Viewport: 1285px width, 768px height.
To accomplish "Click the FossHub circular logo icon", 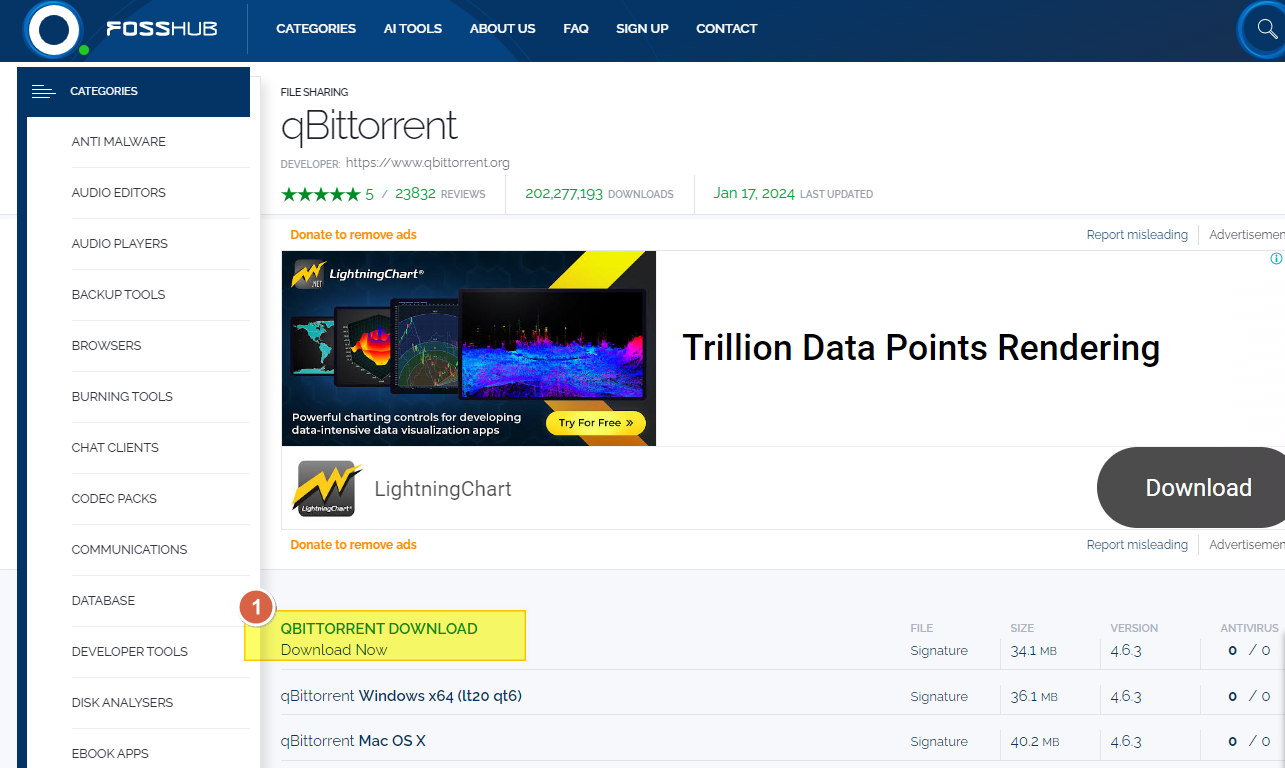I will [x=54, y=28].
